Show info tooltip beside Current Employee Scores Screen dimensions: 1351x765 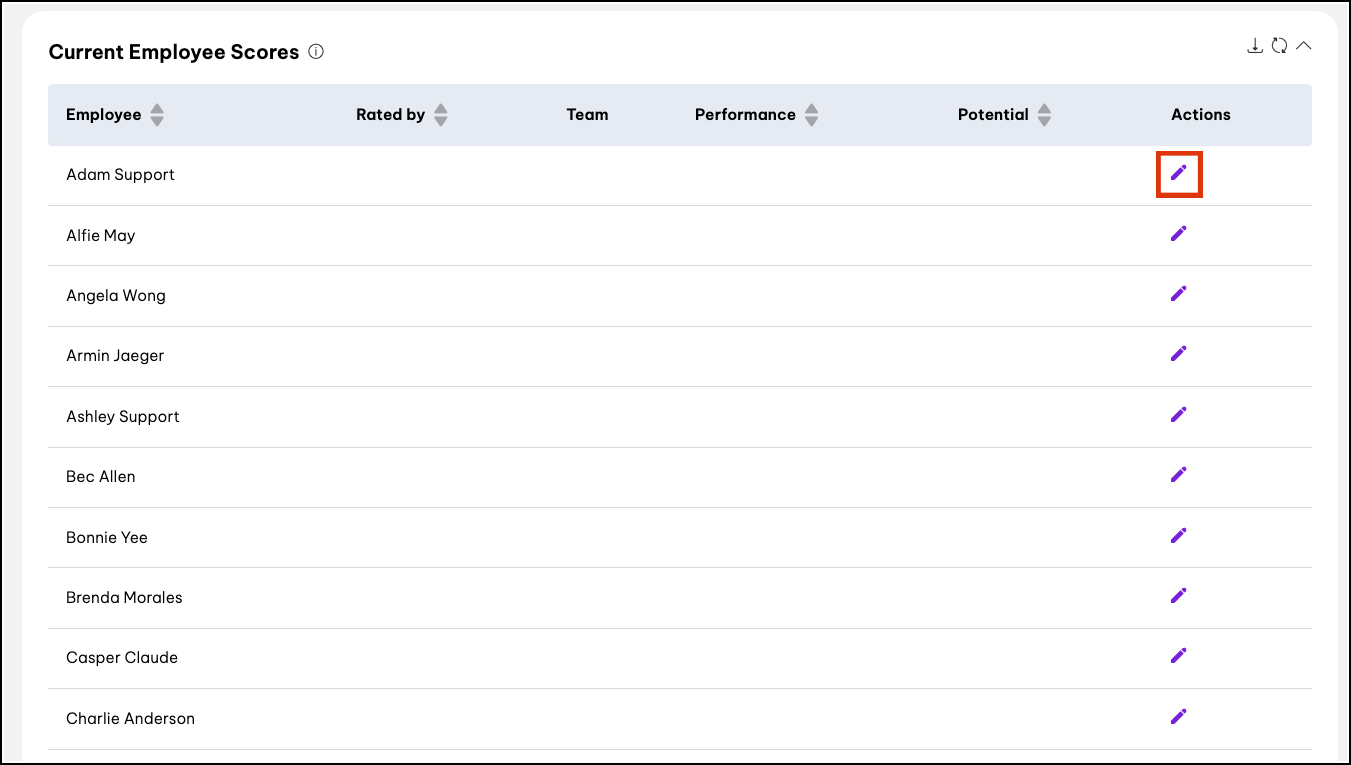[316, 52]
